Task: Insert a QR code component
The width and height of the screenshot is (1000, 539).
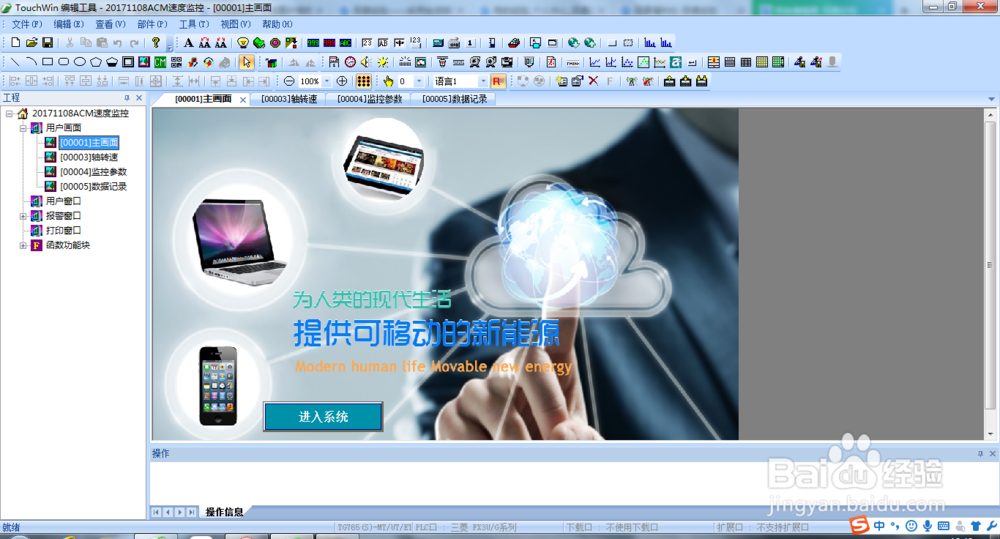Action: click(177, 62)
